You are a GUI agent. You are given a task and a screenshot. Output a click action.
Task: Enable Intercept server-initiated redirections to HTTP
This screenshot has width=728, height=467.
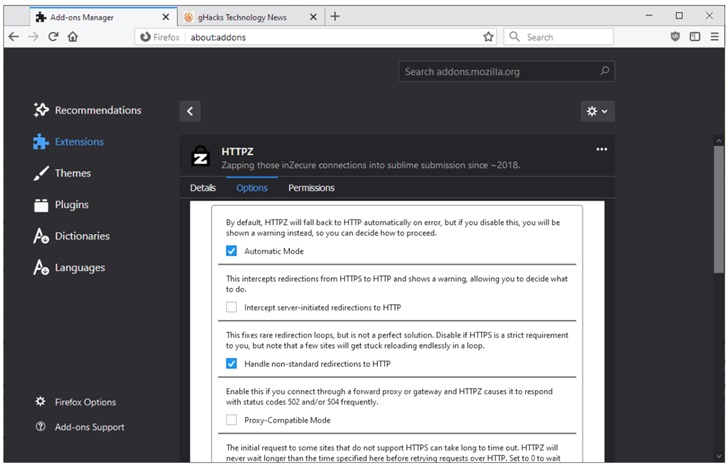point(232,307)
